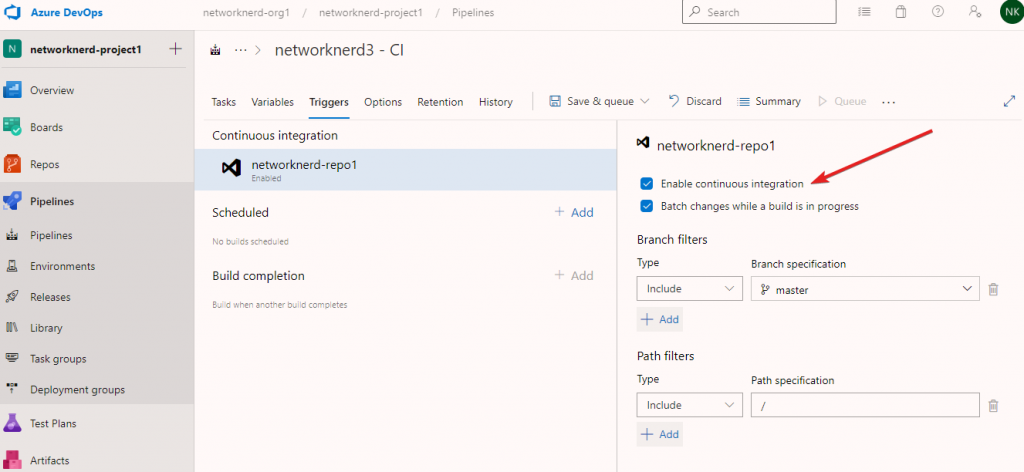The width and height of the screenshot is (1024, 472).
Task: Click the pipeline icon in breadcrumb row
Action: pos(216,51)
